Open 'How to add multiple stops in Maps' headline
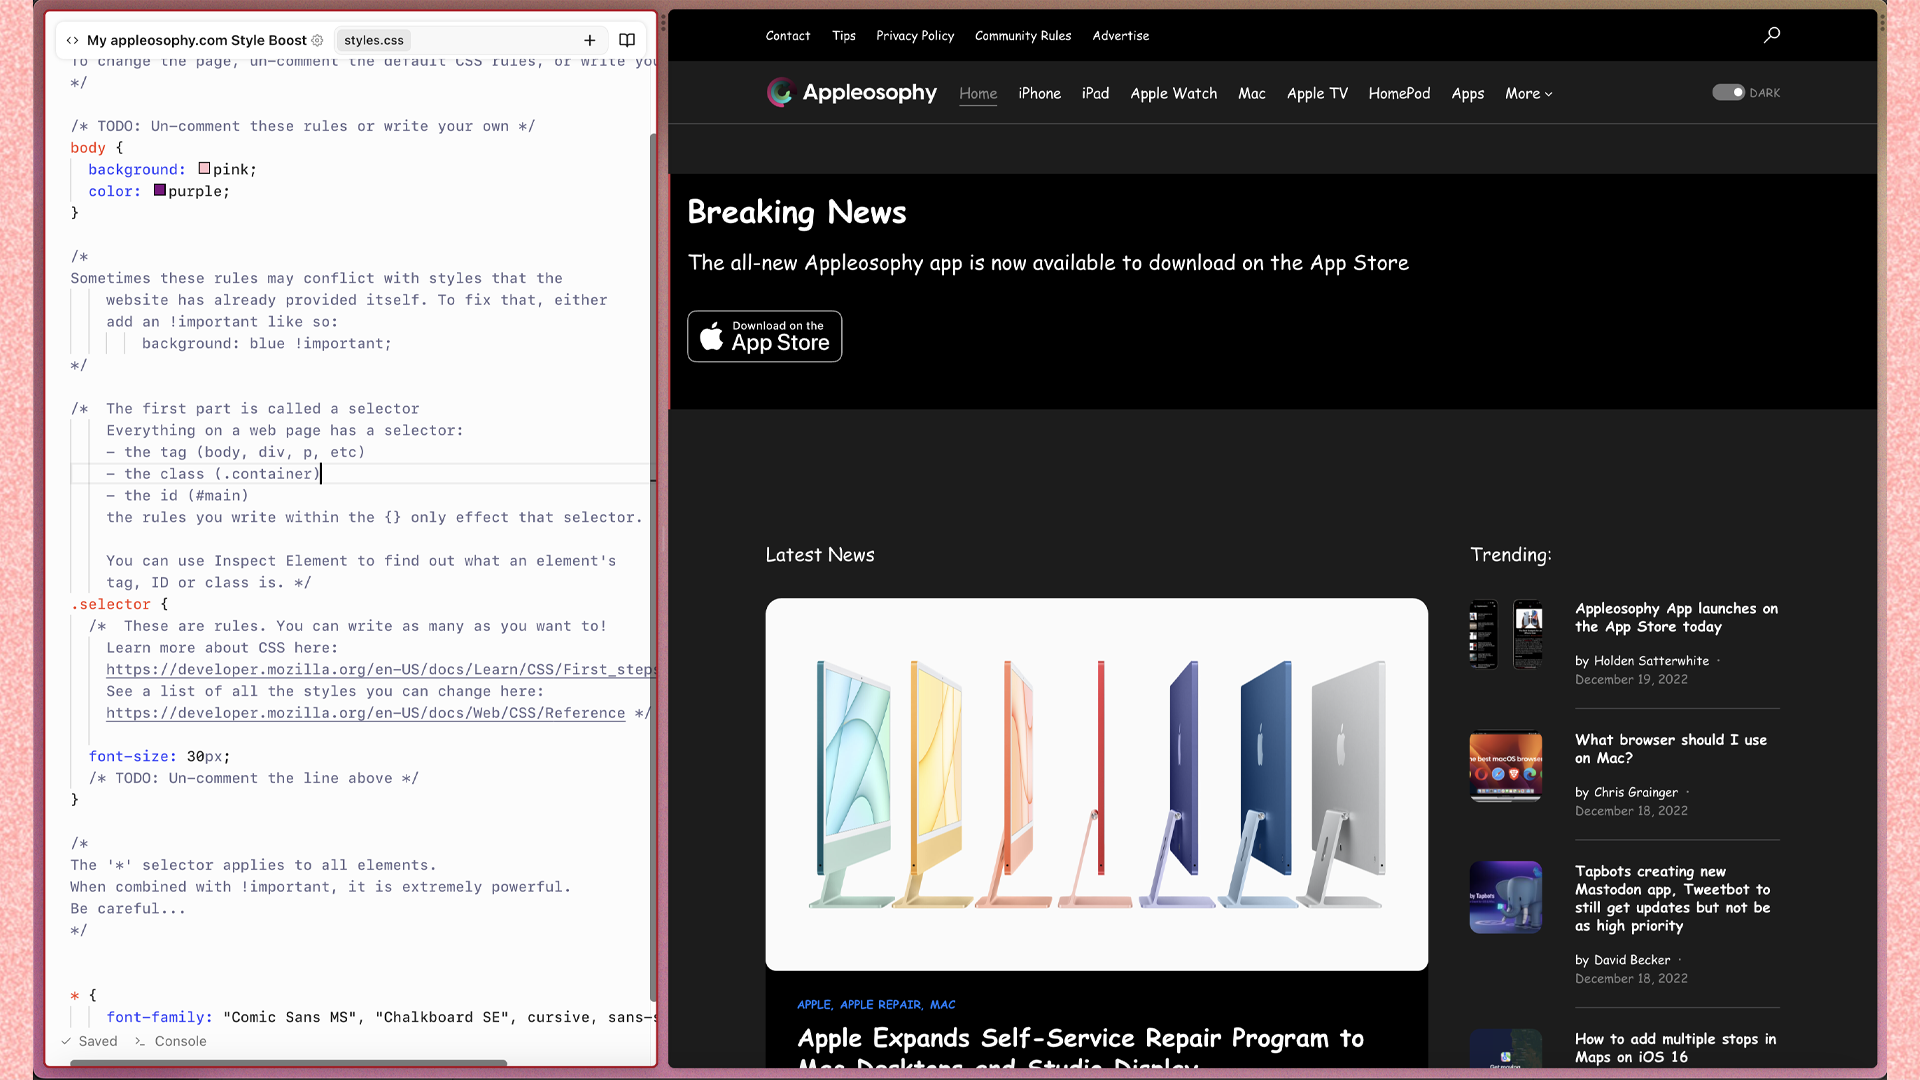 coord(1676,1048)
